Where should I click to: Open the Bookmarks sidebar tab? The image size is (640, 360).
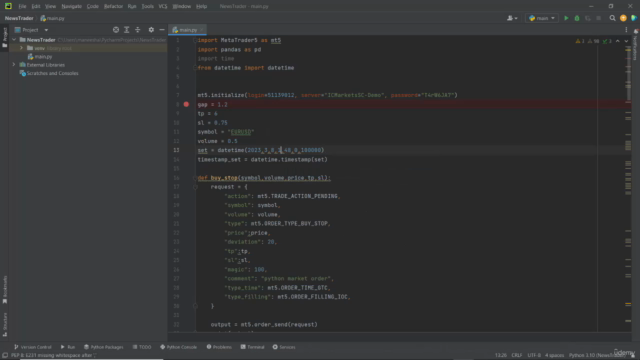(x=4, y=290)
